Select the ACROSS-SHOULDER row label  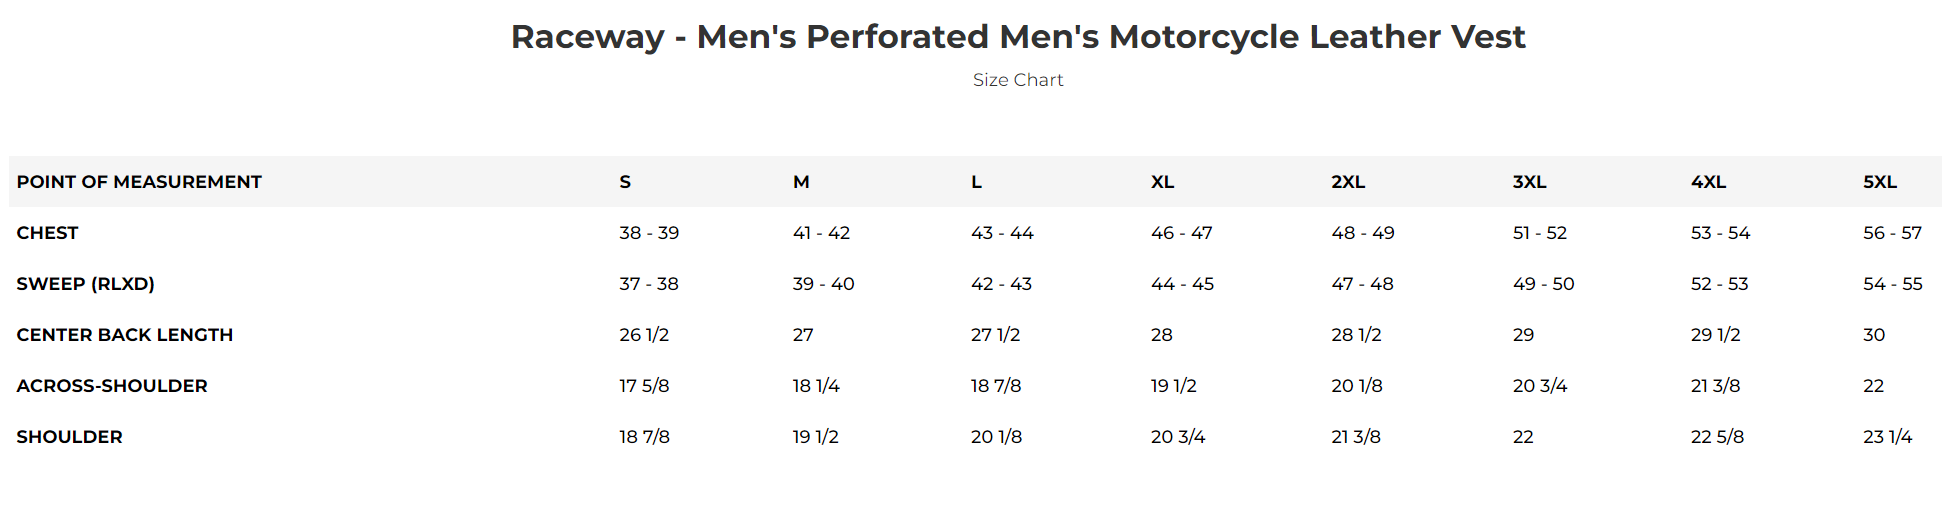(x=112, y=386)
